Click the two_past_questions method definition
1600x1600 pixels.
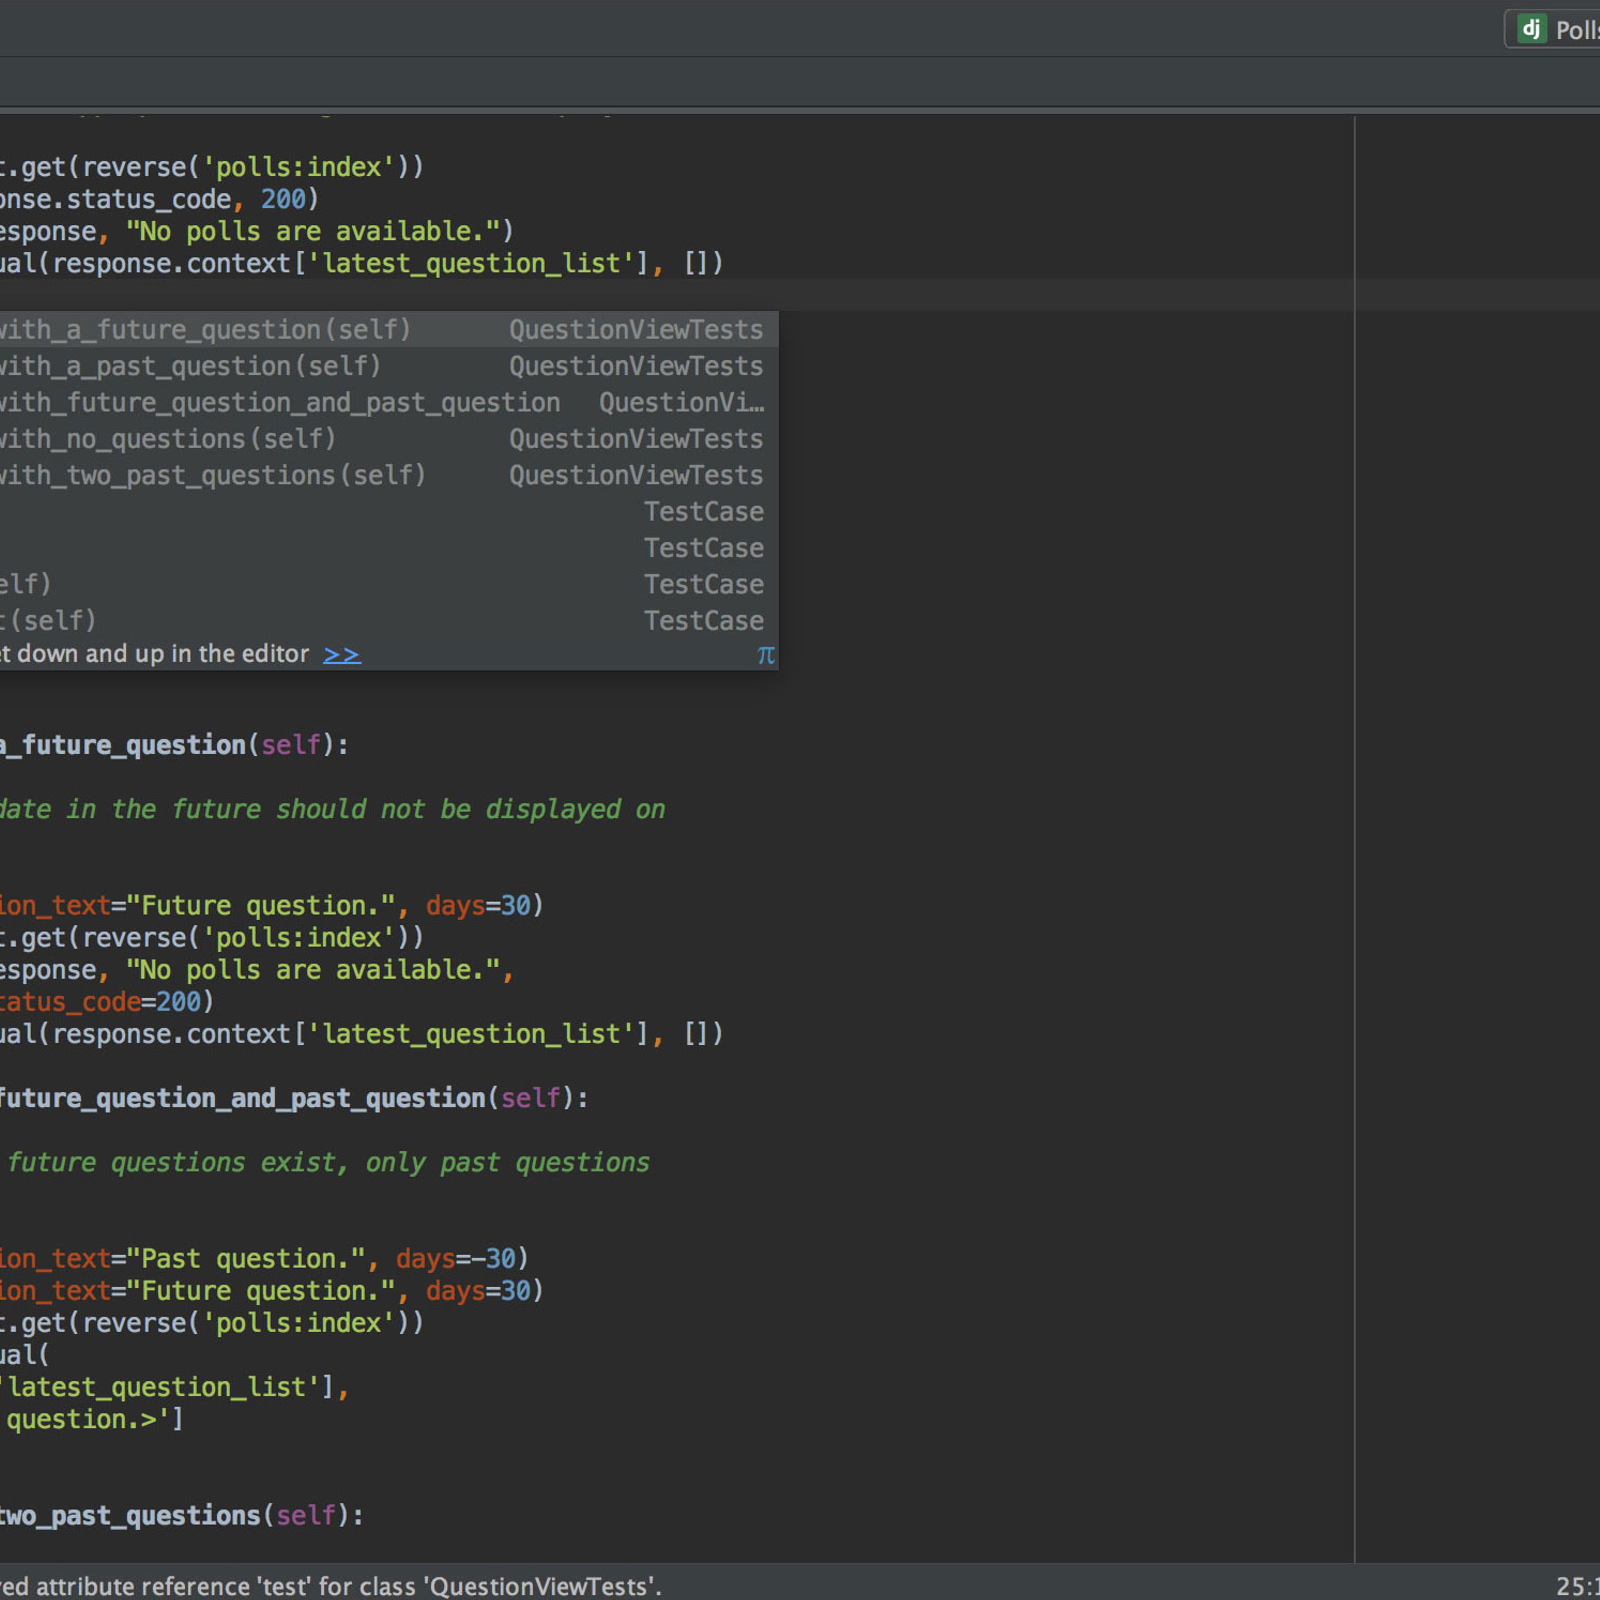click(x=130, y=1515)
